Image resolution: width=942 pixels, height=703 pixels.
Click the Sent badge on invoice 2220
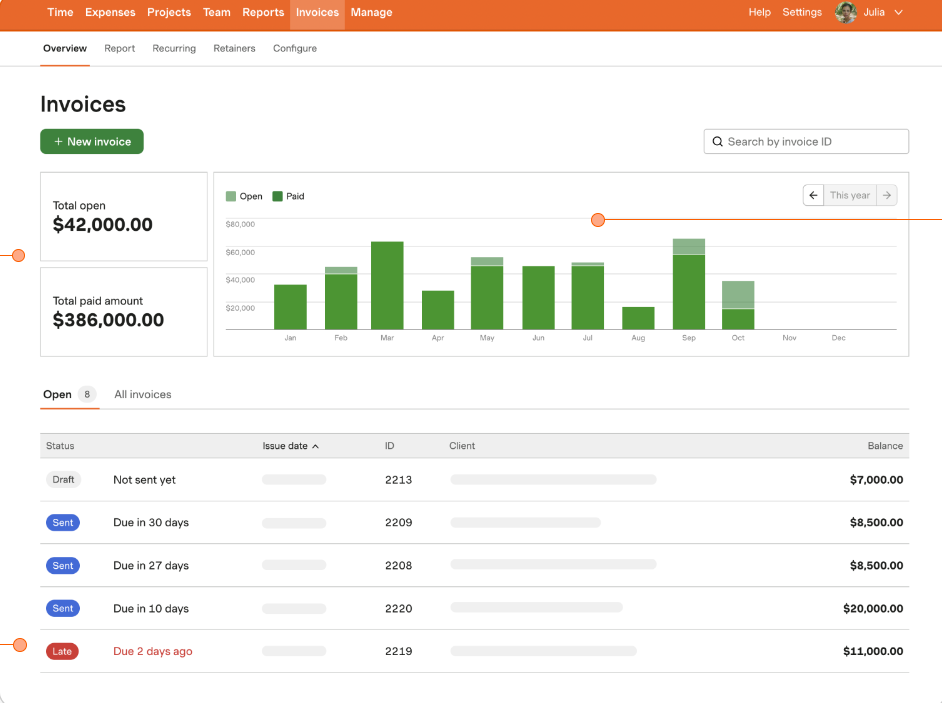click(x=63, y=608)
